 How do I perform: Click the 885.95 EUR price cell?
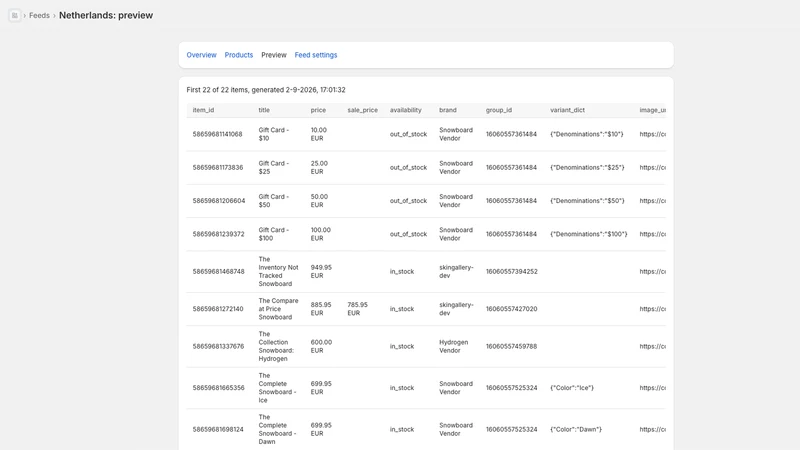pos(321,309)
